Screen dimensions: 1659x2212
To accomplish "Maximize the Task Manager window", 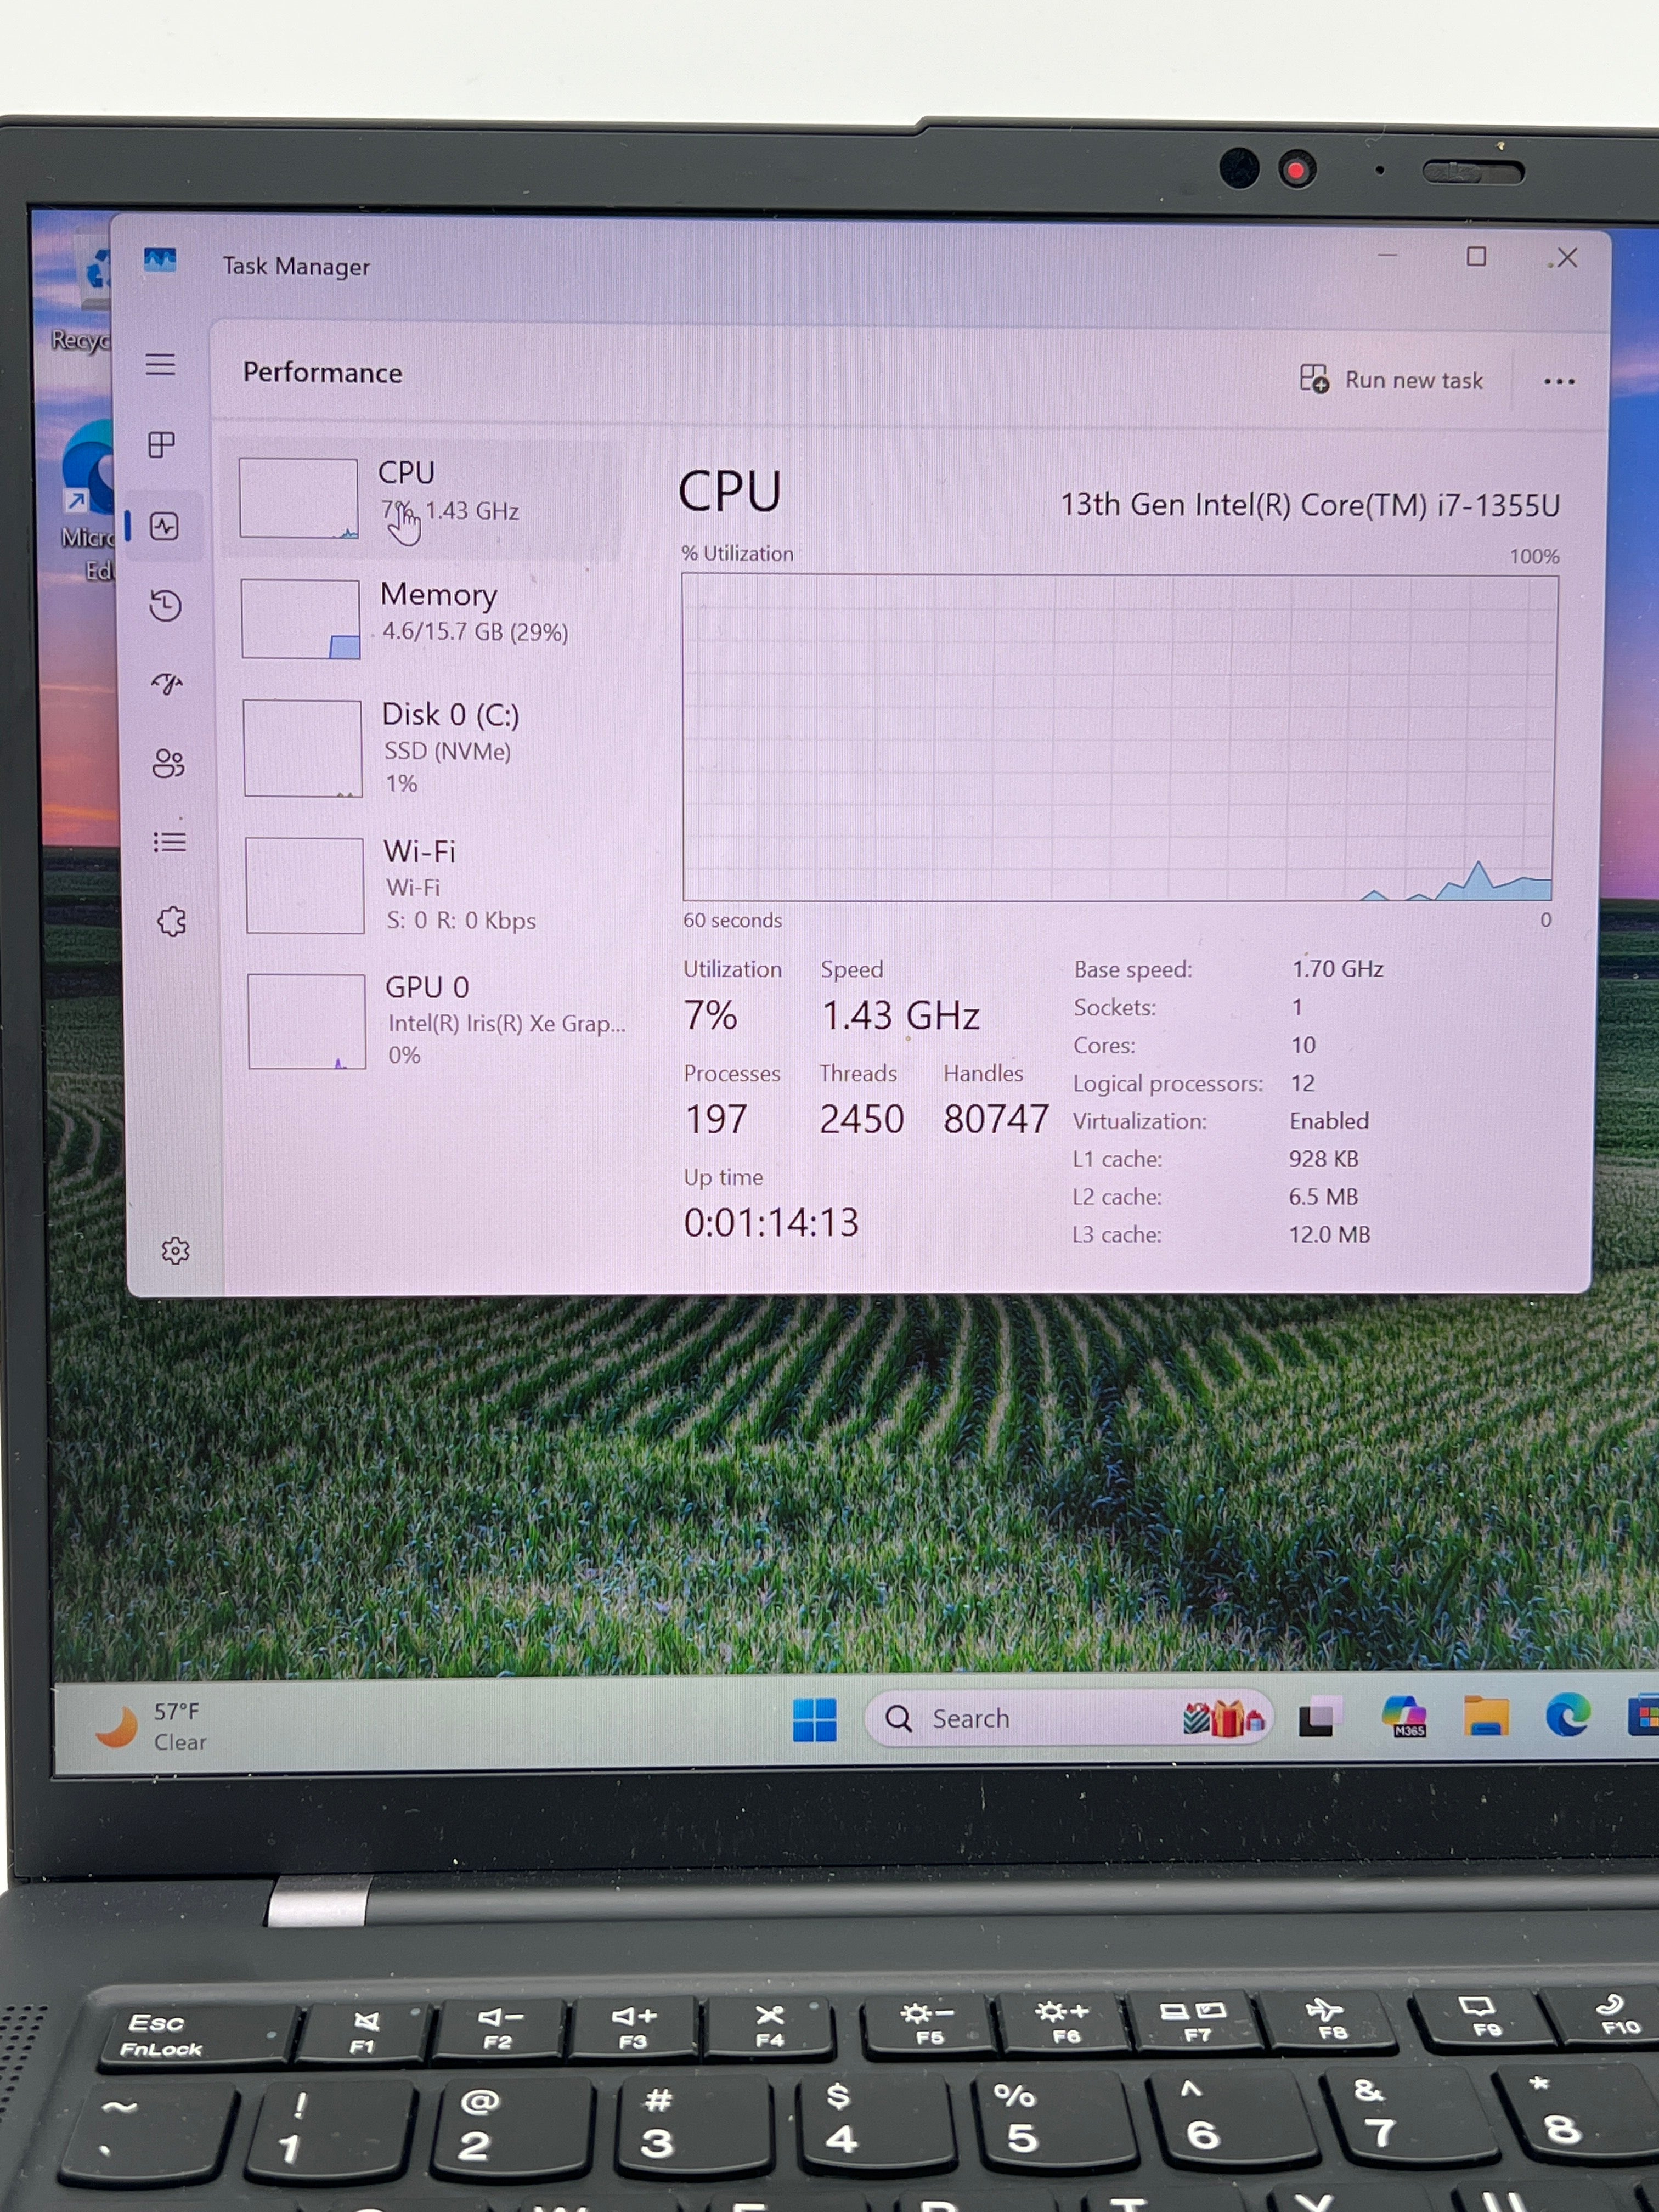I will coord(1476,257).
